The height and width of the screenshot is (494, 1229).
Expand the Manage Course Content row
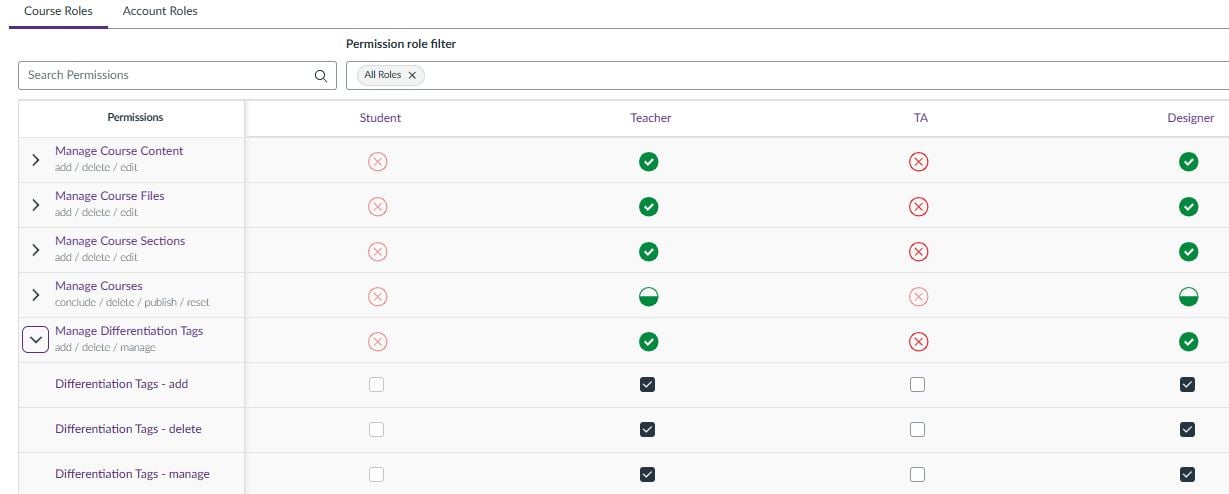click(36, 160)
